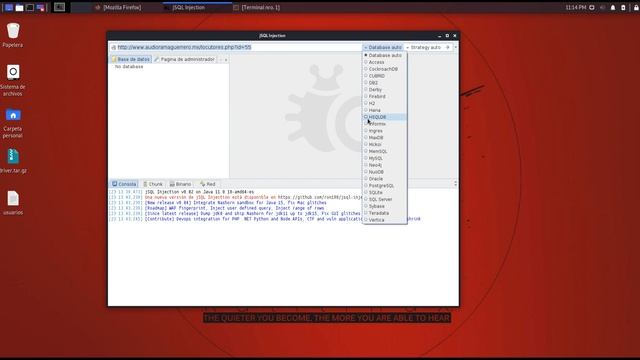Screen dimensions: 640x360
Task: Click the Kali applications menu icon
Action: coord(9,7)
